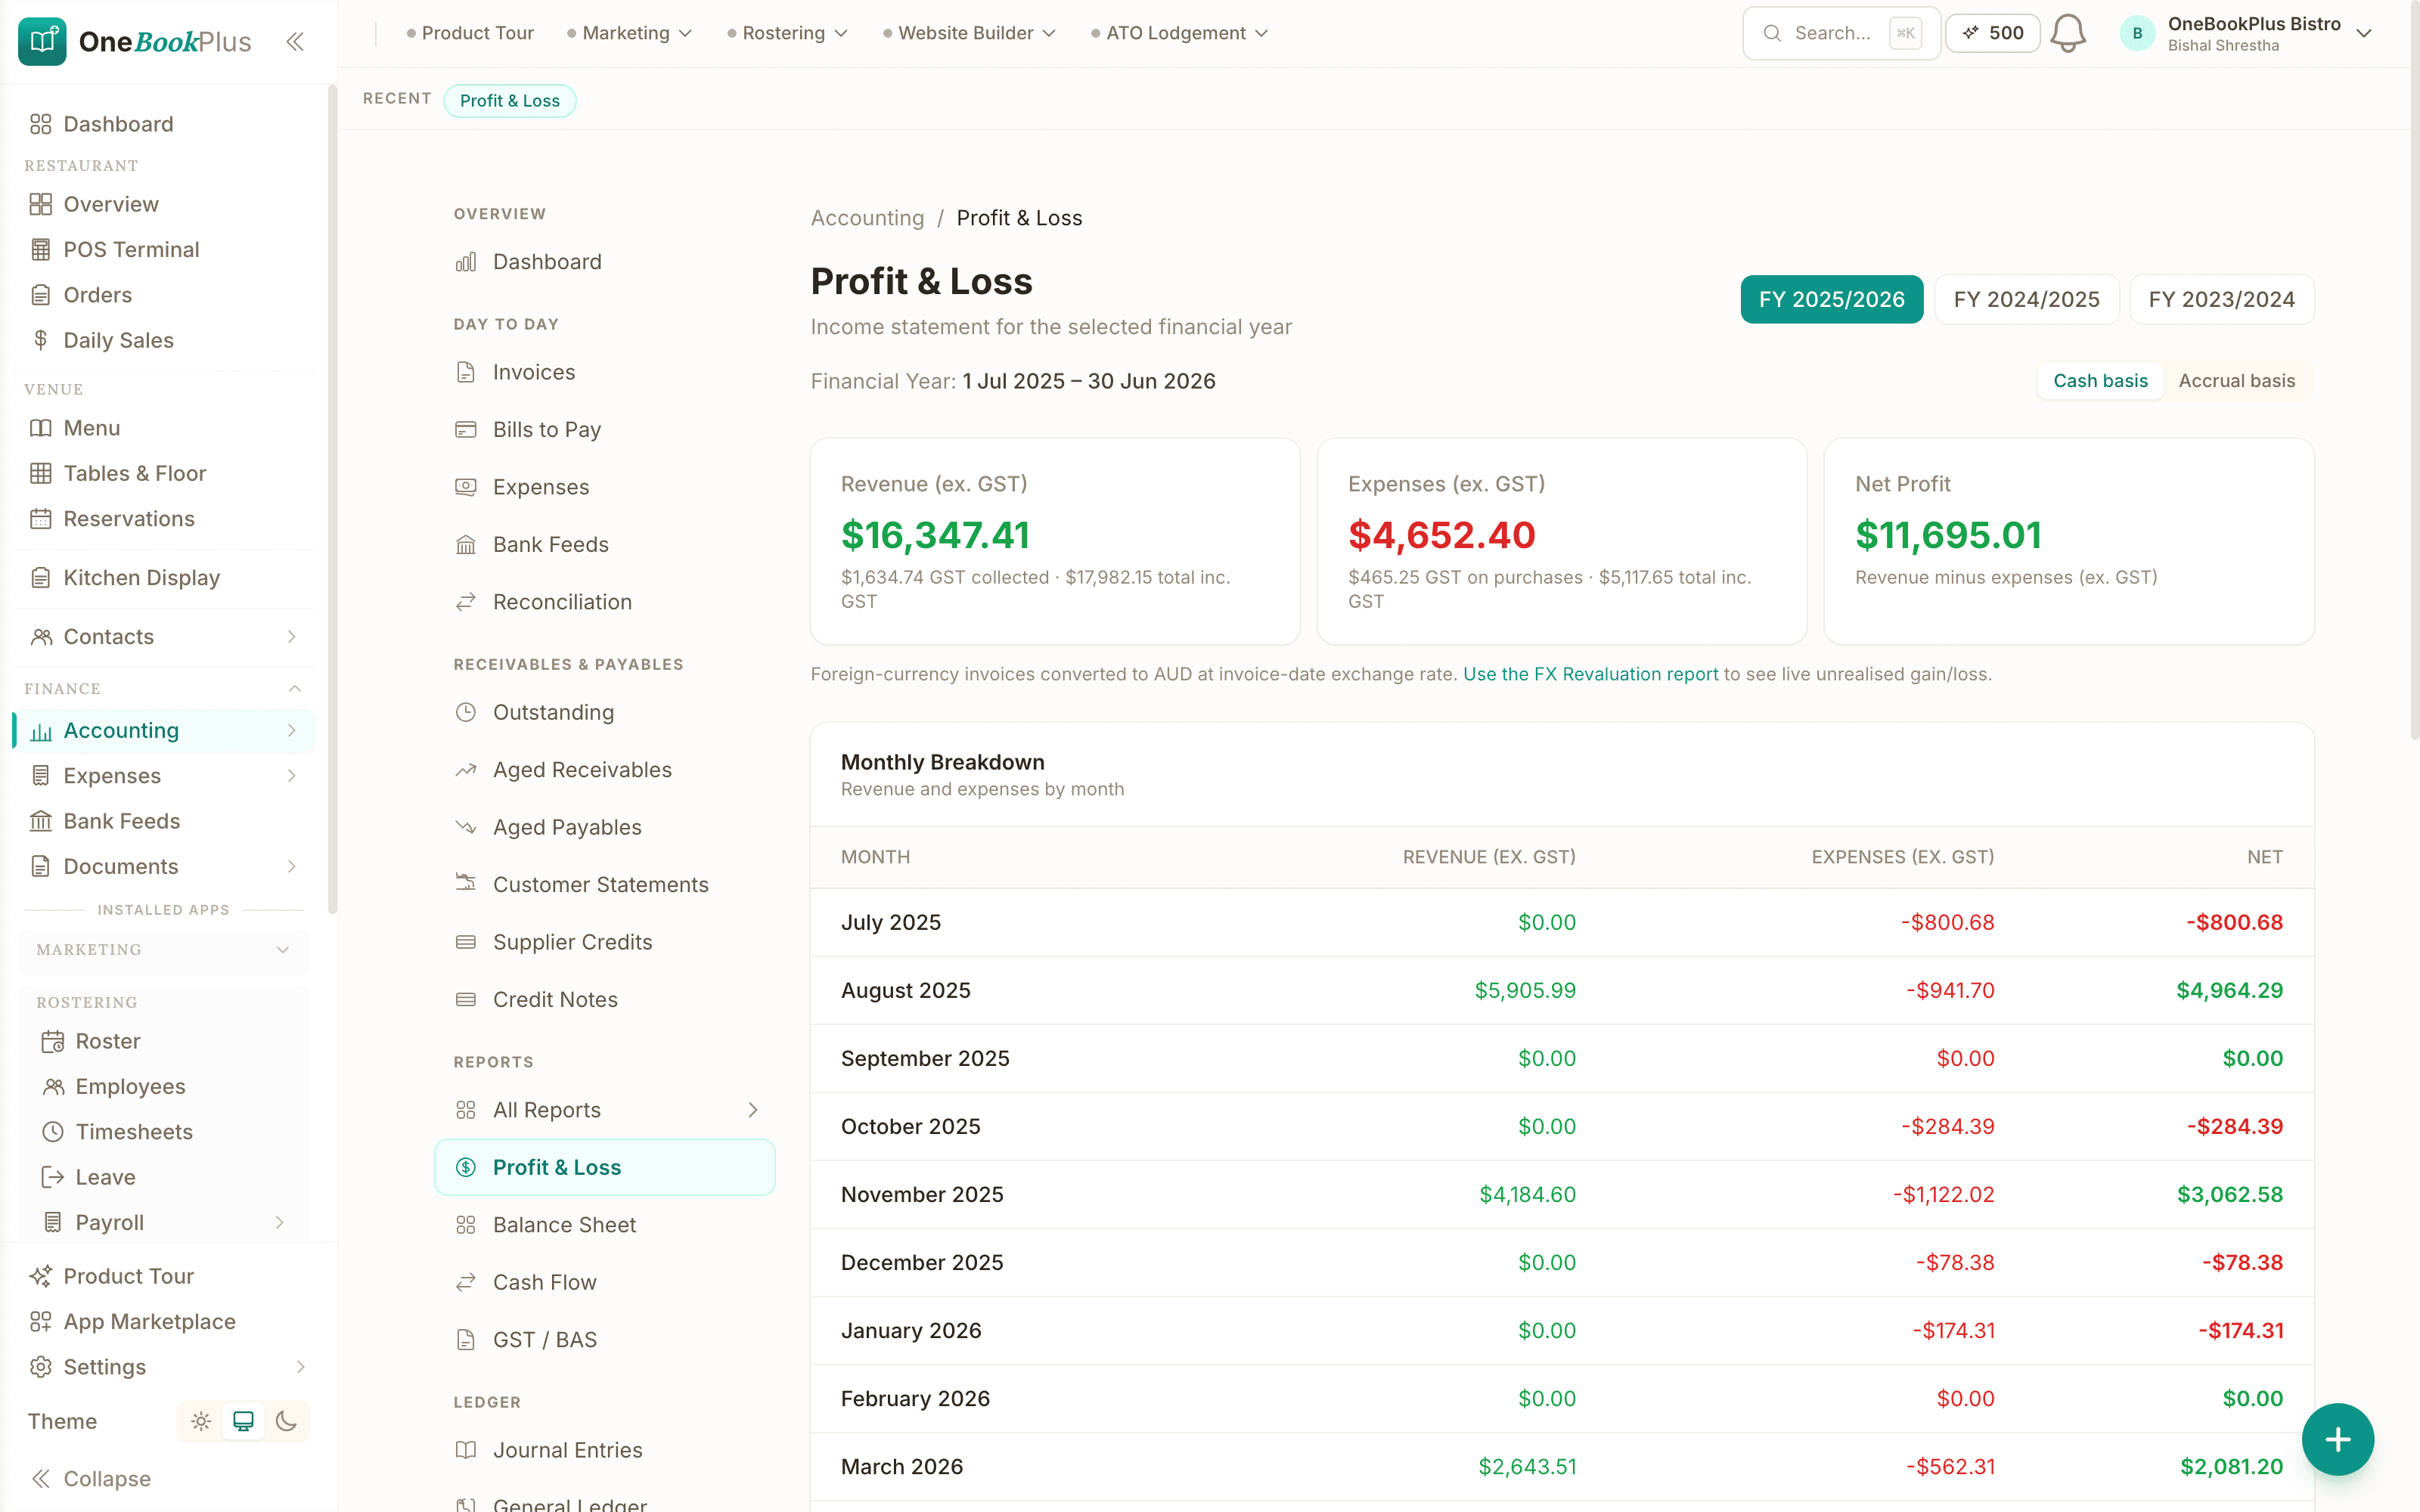Click the November 2025 revenue $4,184.60

[1527, 1194]
